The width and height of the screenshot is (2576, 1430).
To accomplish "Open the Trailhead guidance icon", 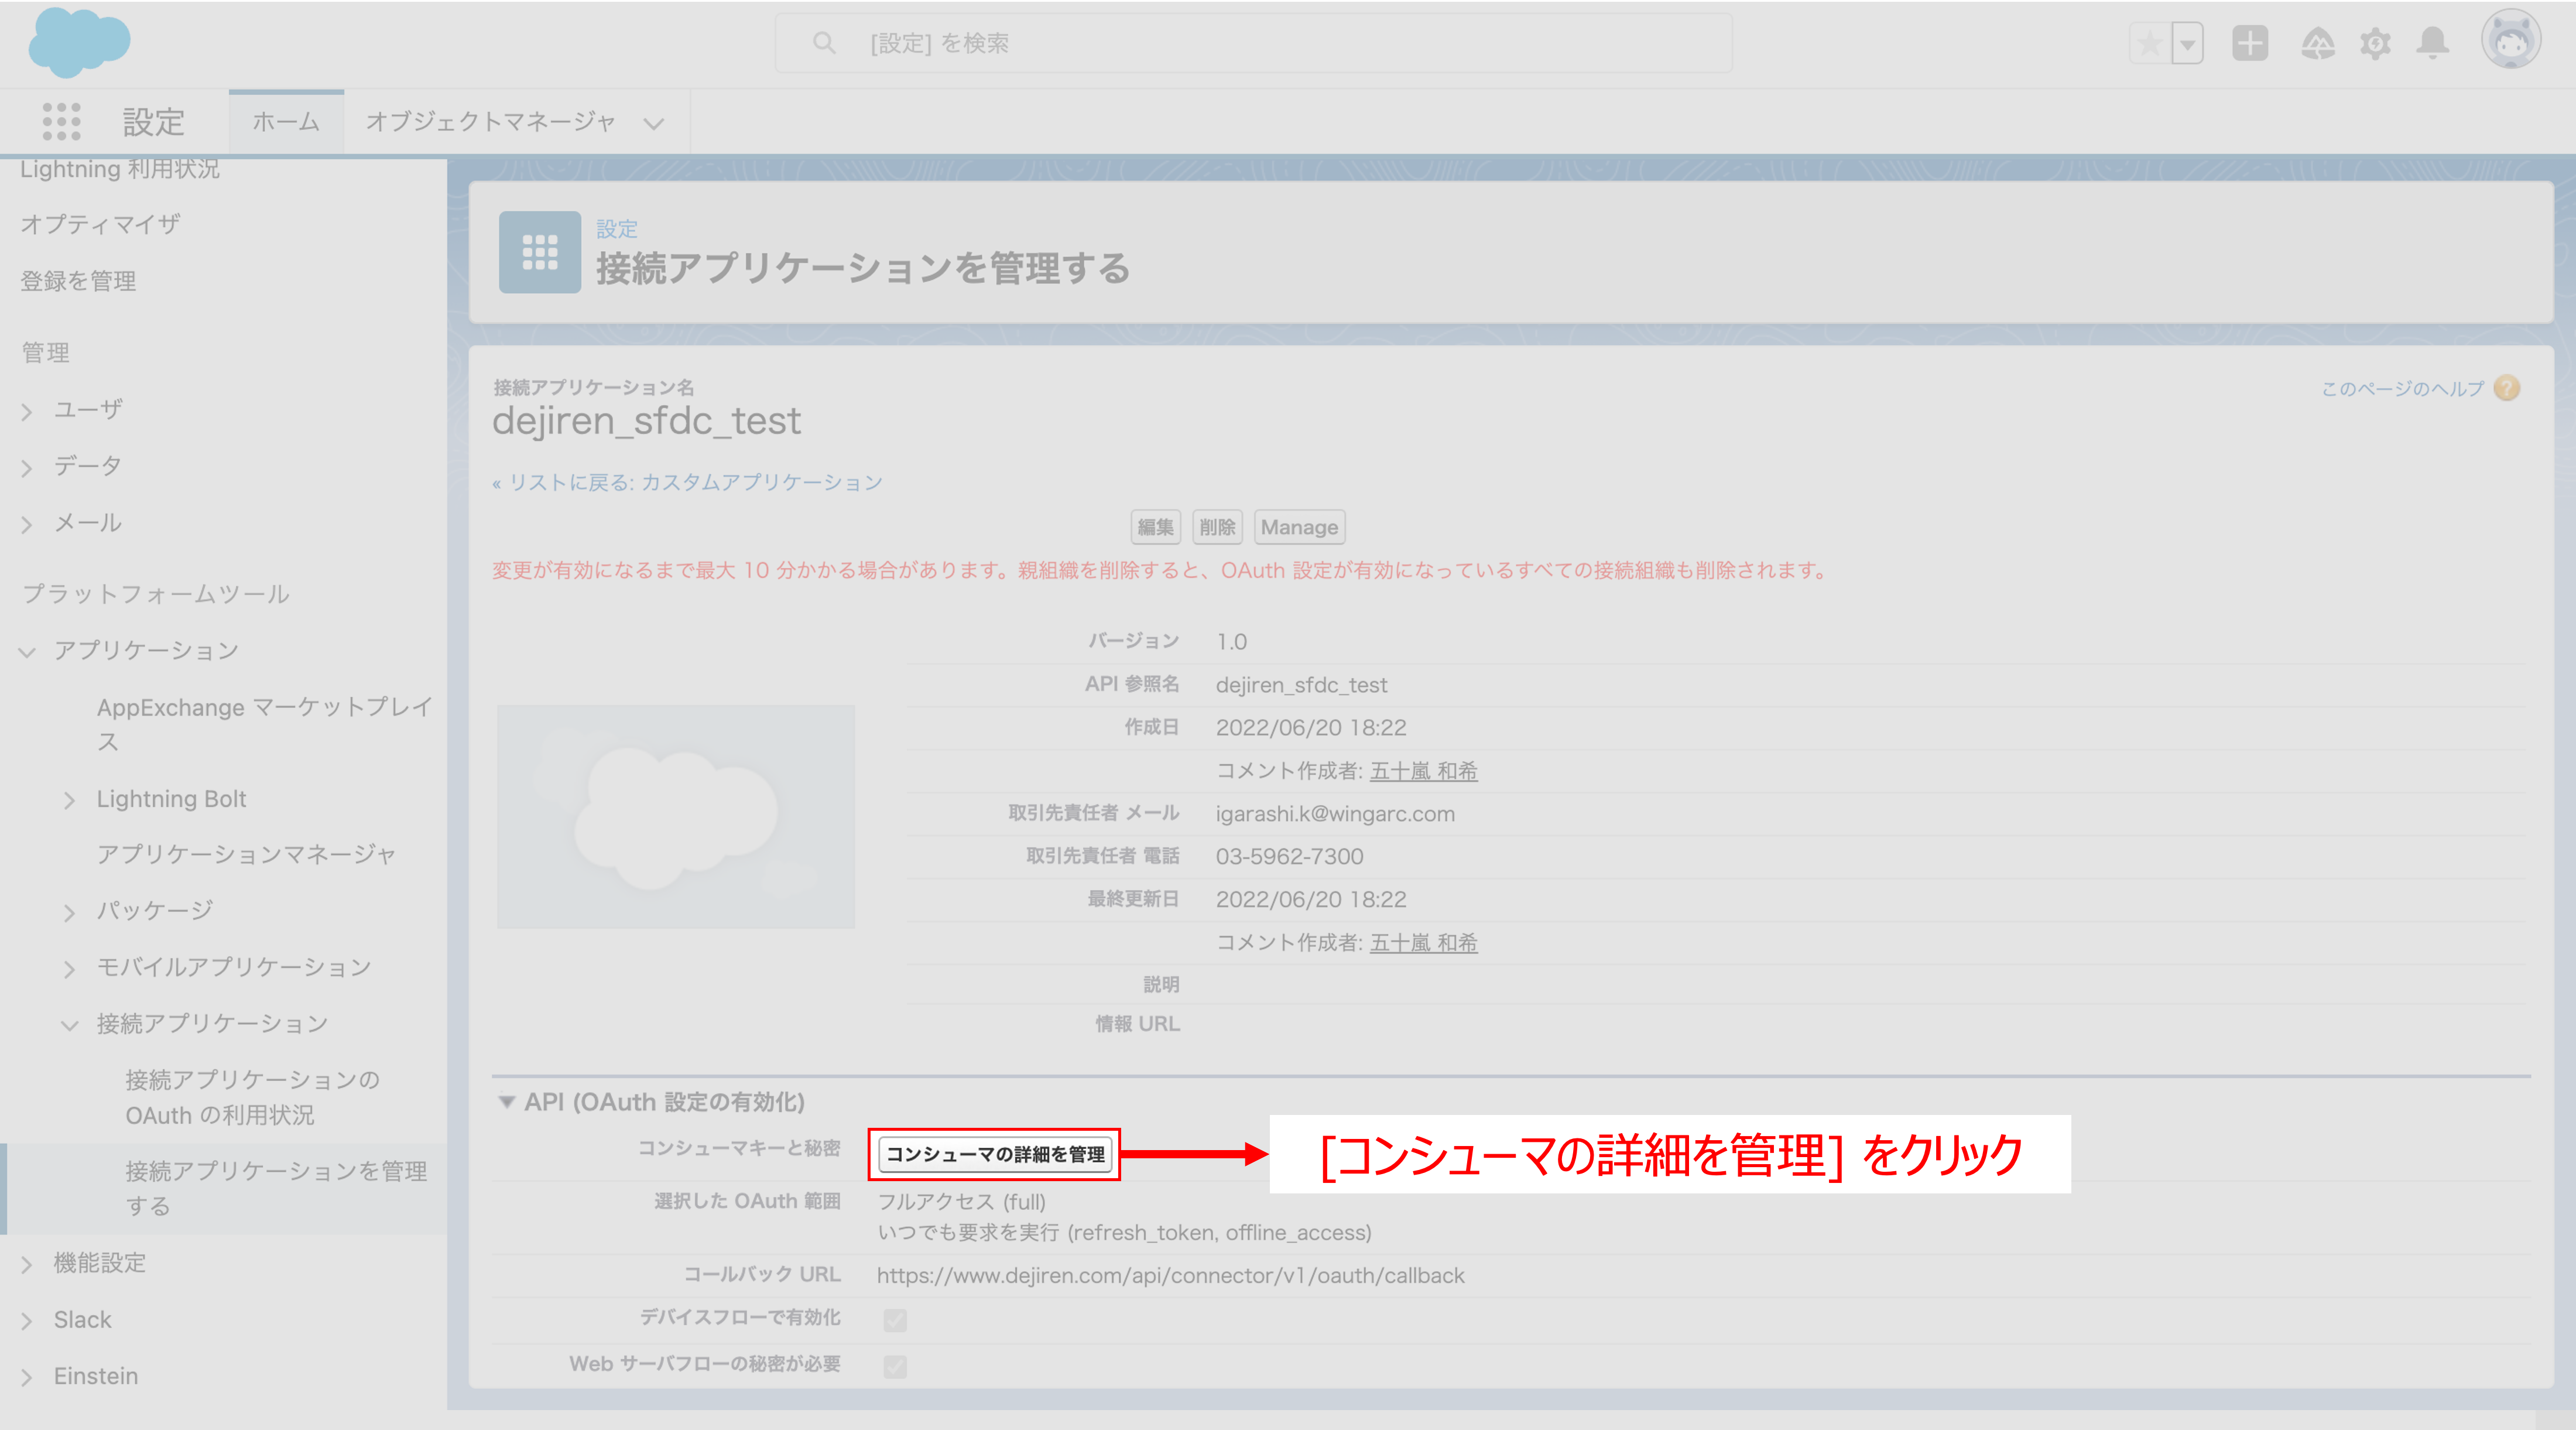I will [2318, 43].
